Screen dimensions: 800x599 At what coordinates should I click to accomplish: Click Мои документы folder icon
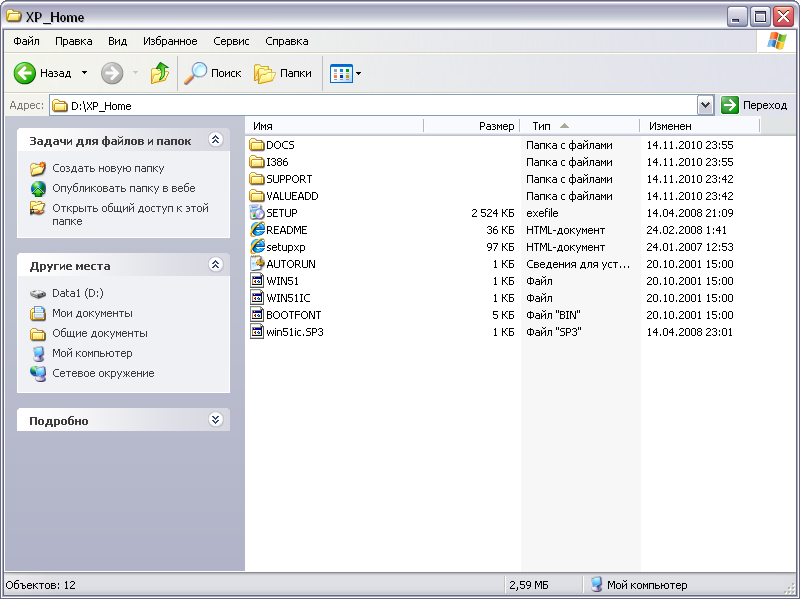[38, 313]
